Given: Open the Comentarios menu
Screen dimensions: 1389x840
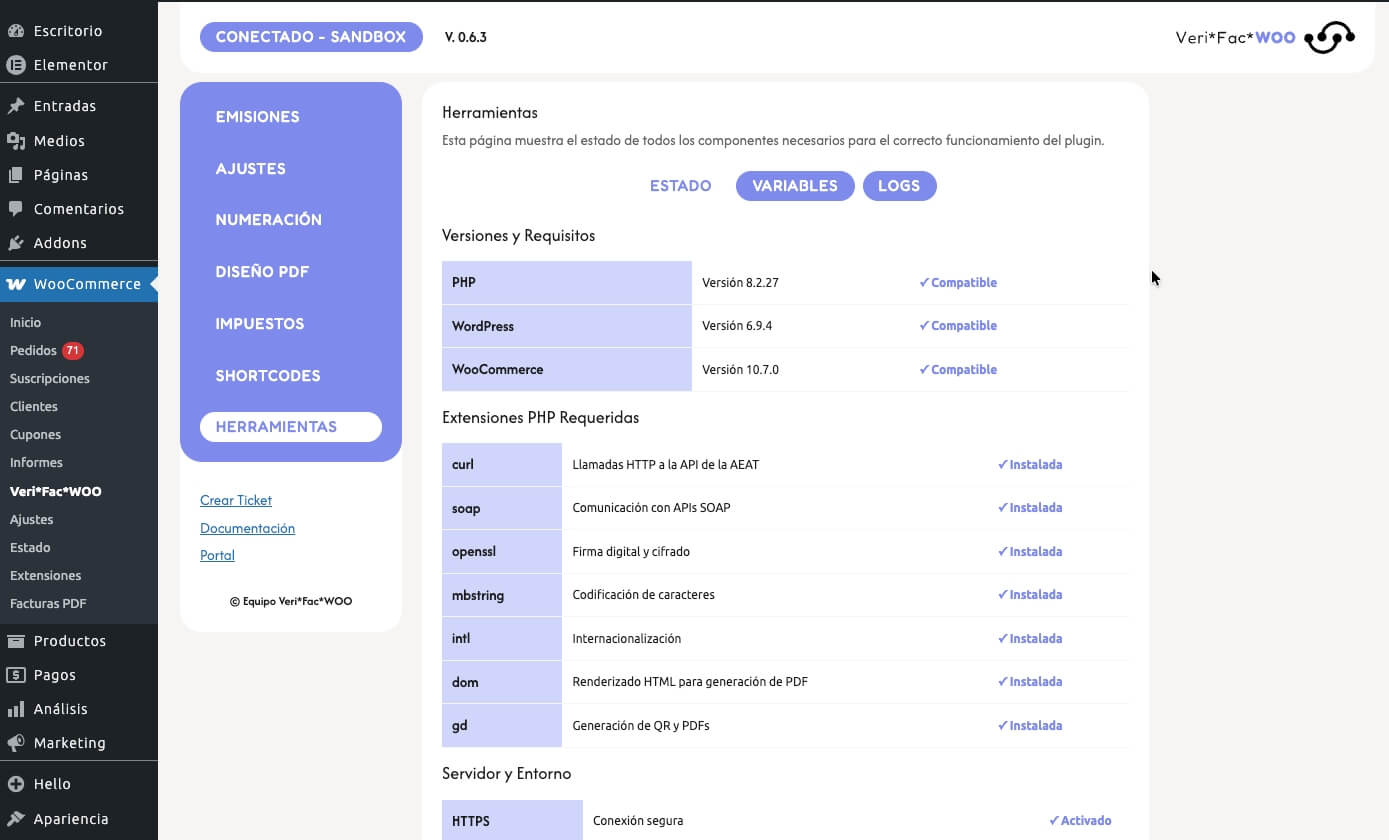Looking at the screenshot, I should [79, 209].
